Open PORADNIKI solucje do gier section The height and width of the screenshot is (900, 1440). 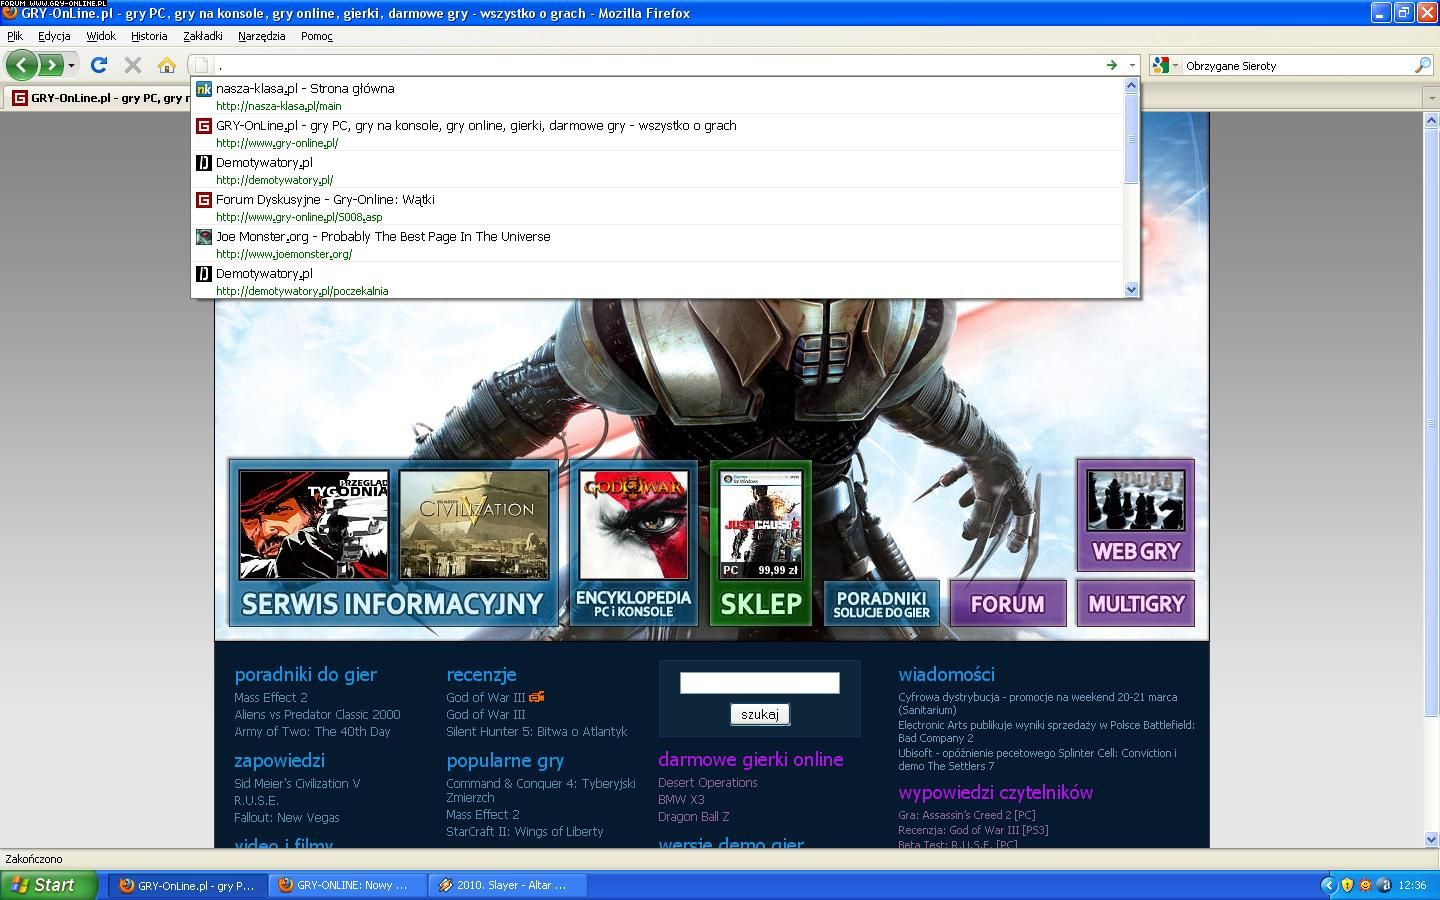[x=882, y=604]
